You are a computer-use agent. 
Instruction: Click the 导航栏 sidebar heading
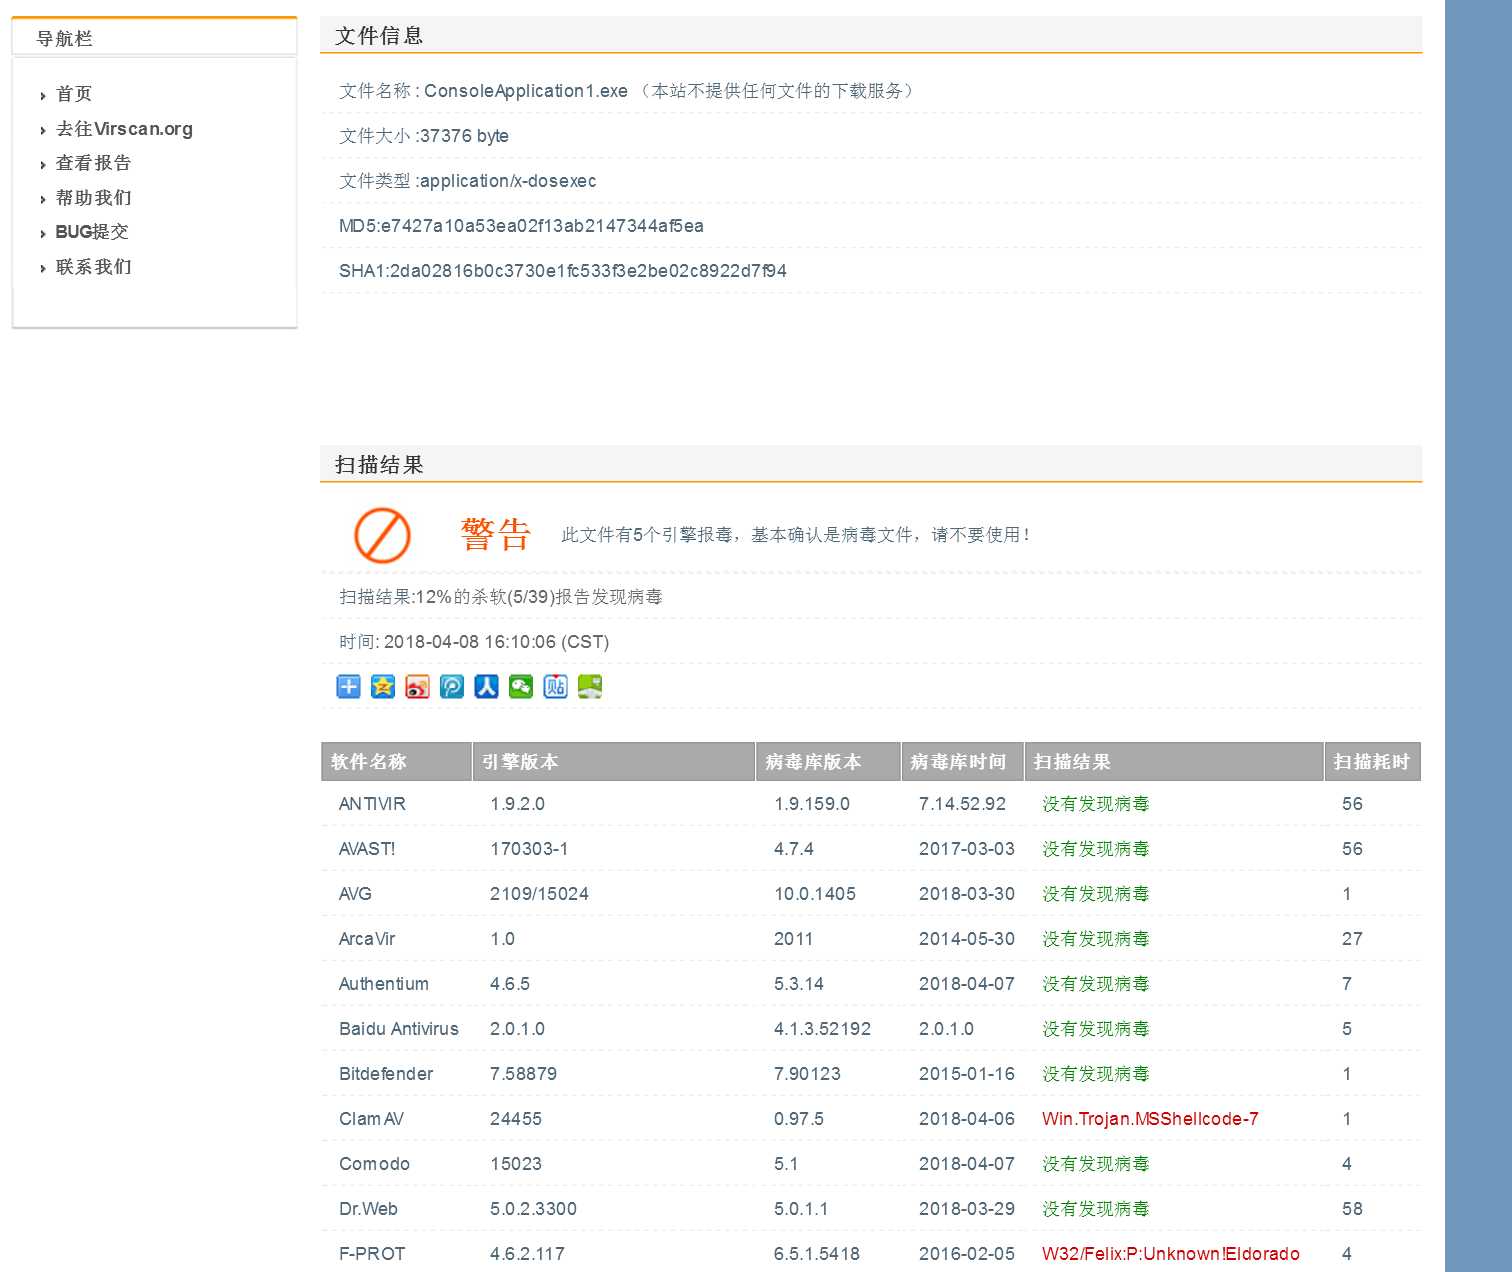(x=64, y=39)
